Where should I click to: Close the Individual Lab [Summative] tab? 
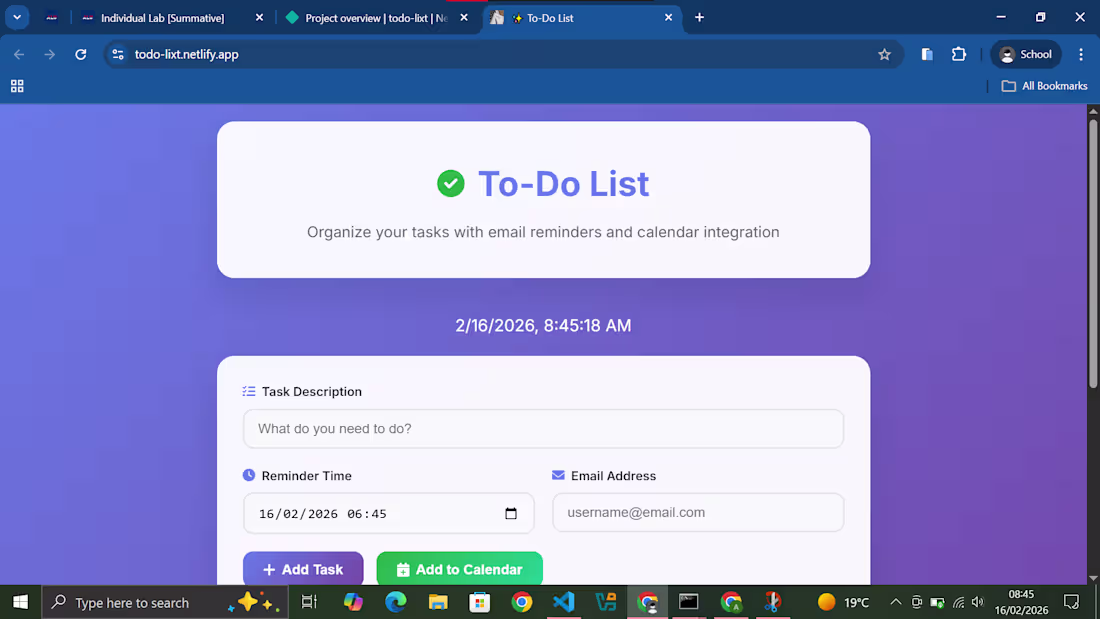259,18
